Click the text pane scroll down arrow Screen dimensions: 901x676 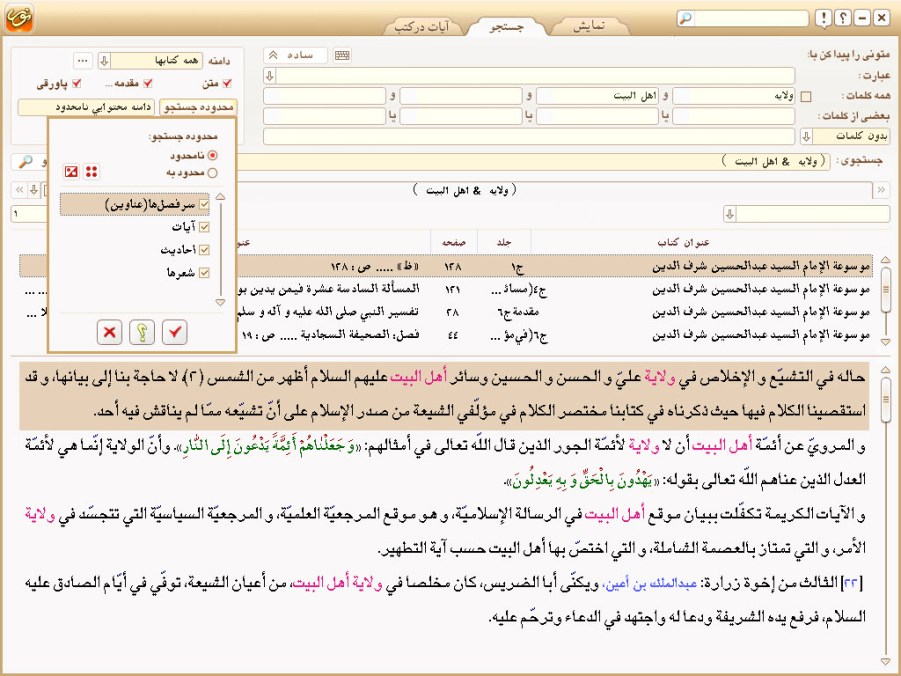pyautogui.click(x=885, y=662)
